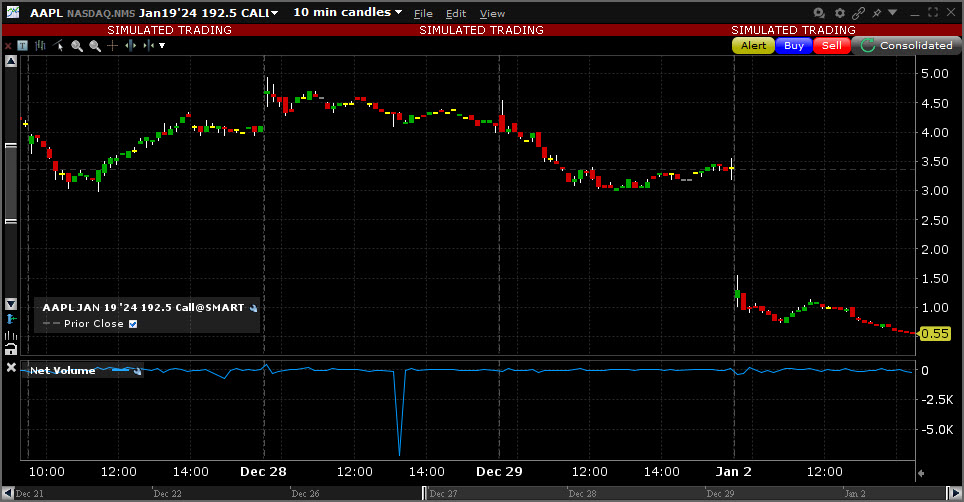
Task: Select the text annotation T tool
Action: click(x=23, y=45)
